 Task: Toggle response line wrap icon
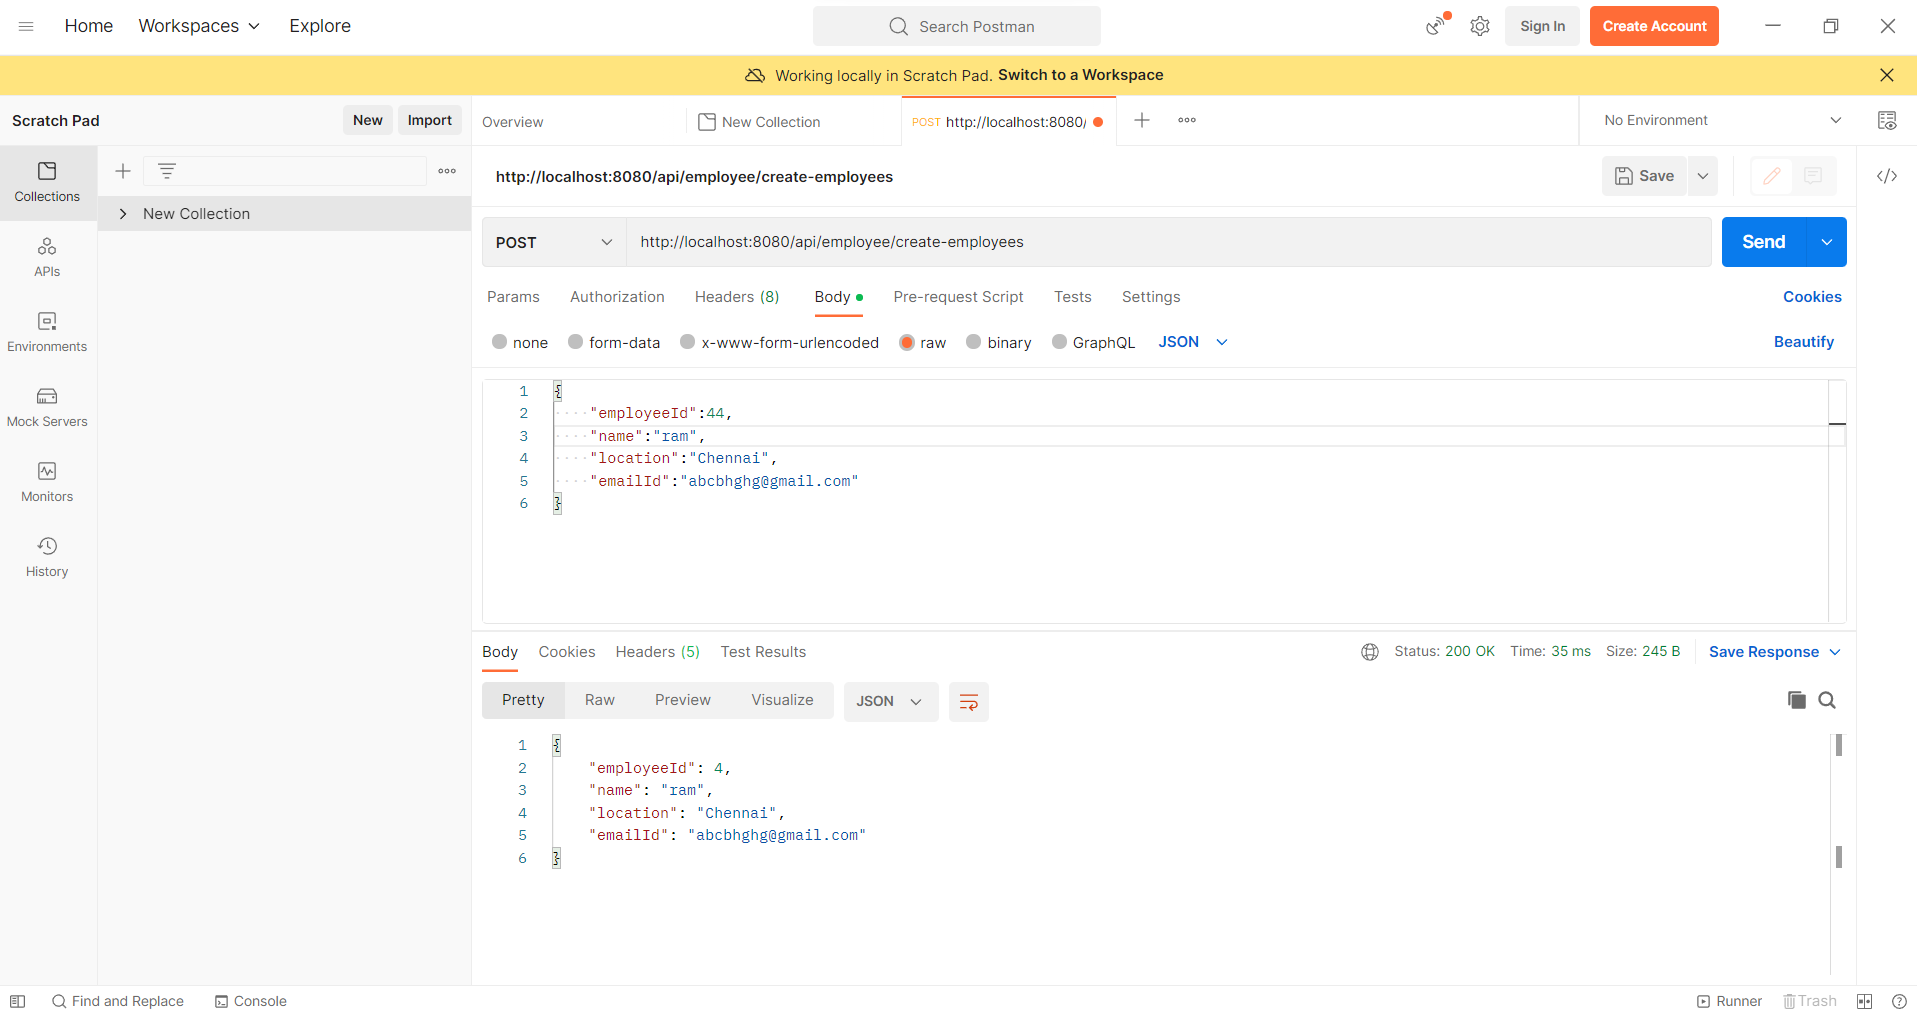[969, 701]
